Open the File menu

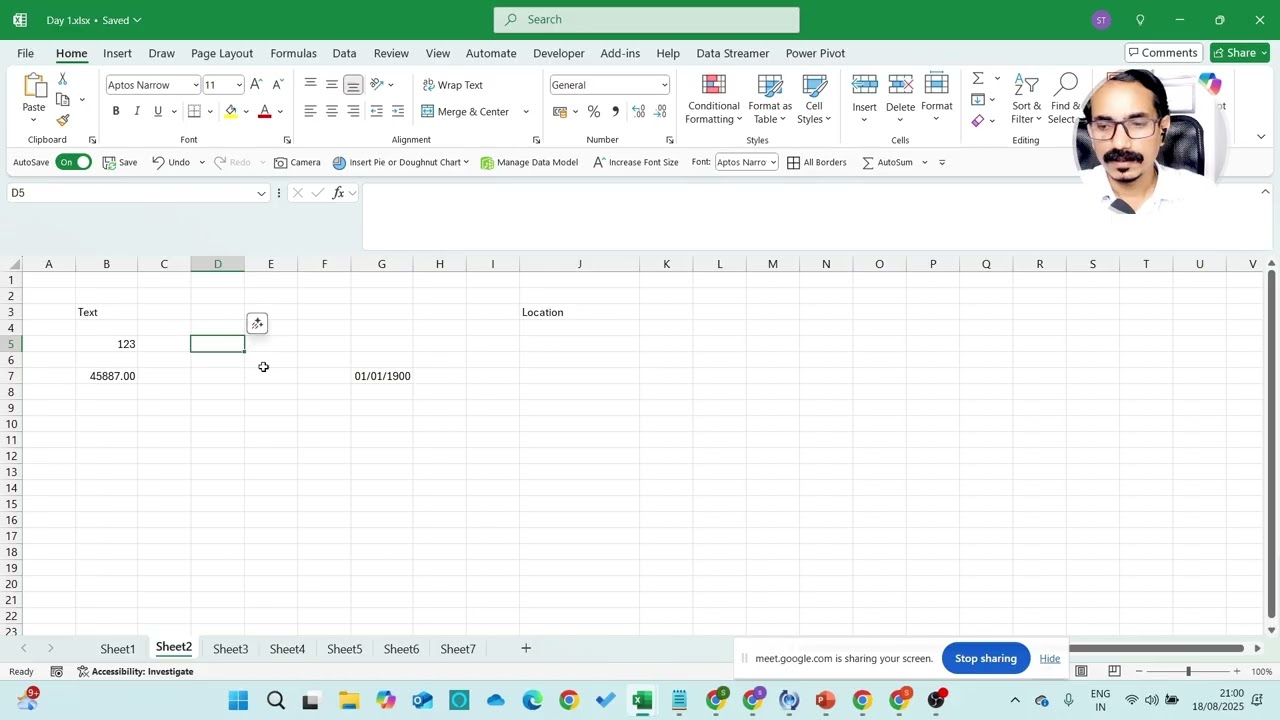pos(25,53)
